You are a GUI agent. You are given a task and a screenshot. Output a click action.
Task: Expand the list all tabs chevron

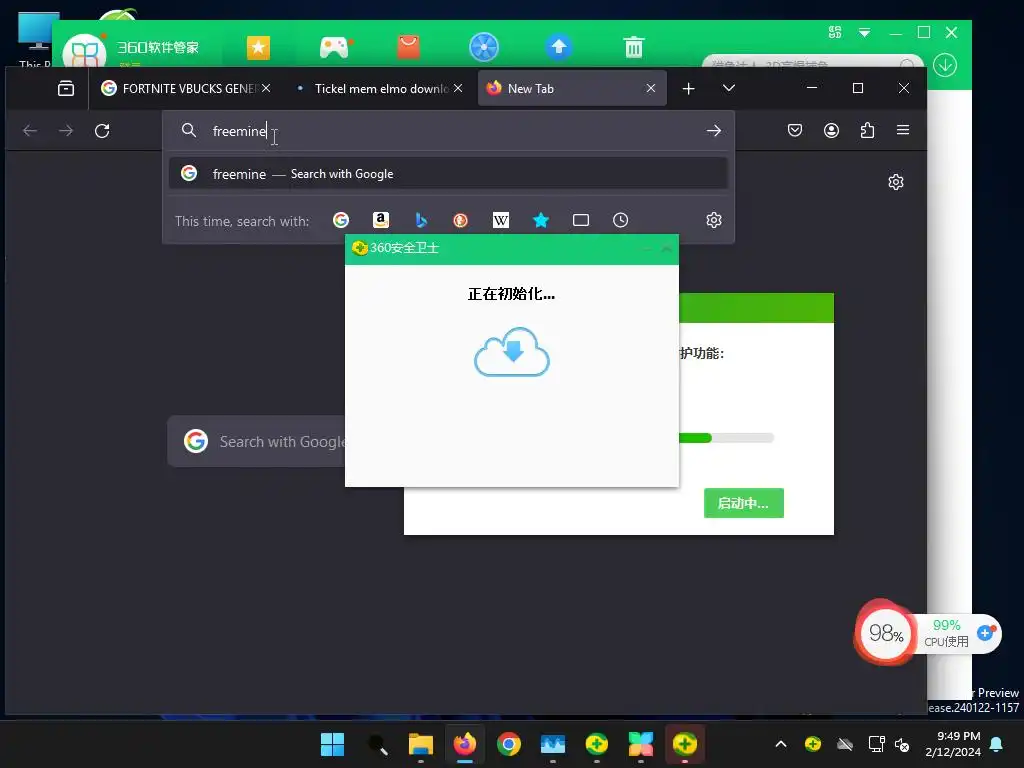729,88
